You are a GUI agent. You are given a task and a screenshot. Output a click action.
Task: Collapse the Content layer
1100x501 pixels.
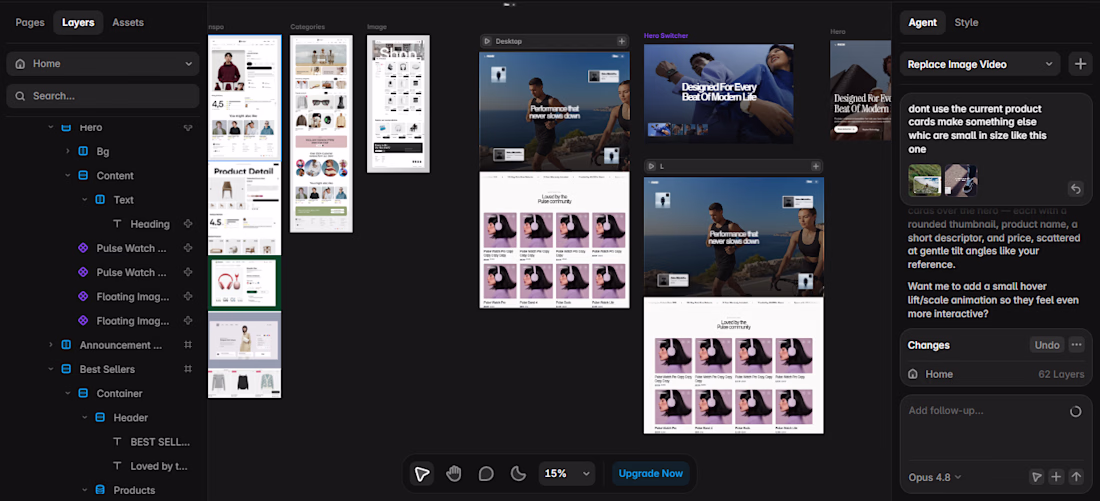click(67, 175)
